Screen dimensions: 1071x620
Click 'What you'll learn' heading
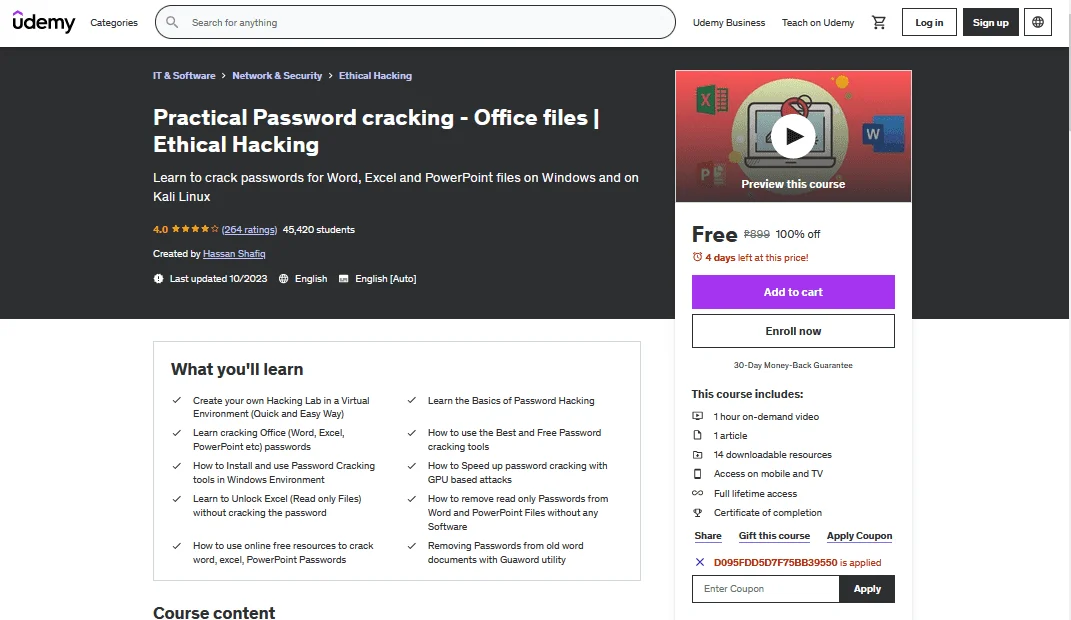click(x=237, y=369)
